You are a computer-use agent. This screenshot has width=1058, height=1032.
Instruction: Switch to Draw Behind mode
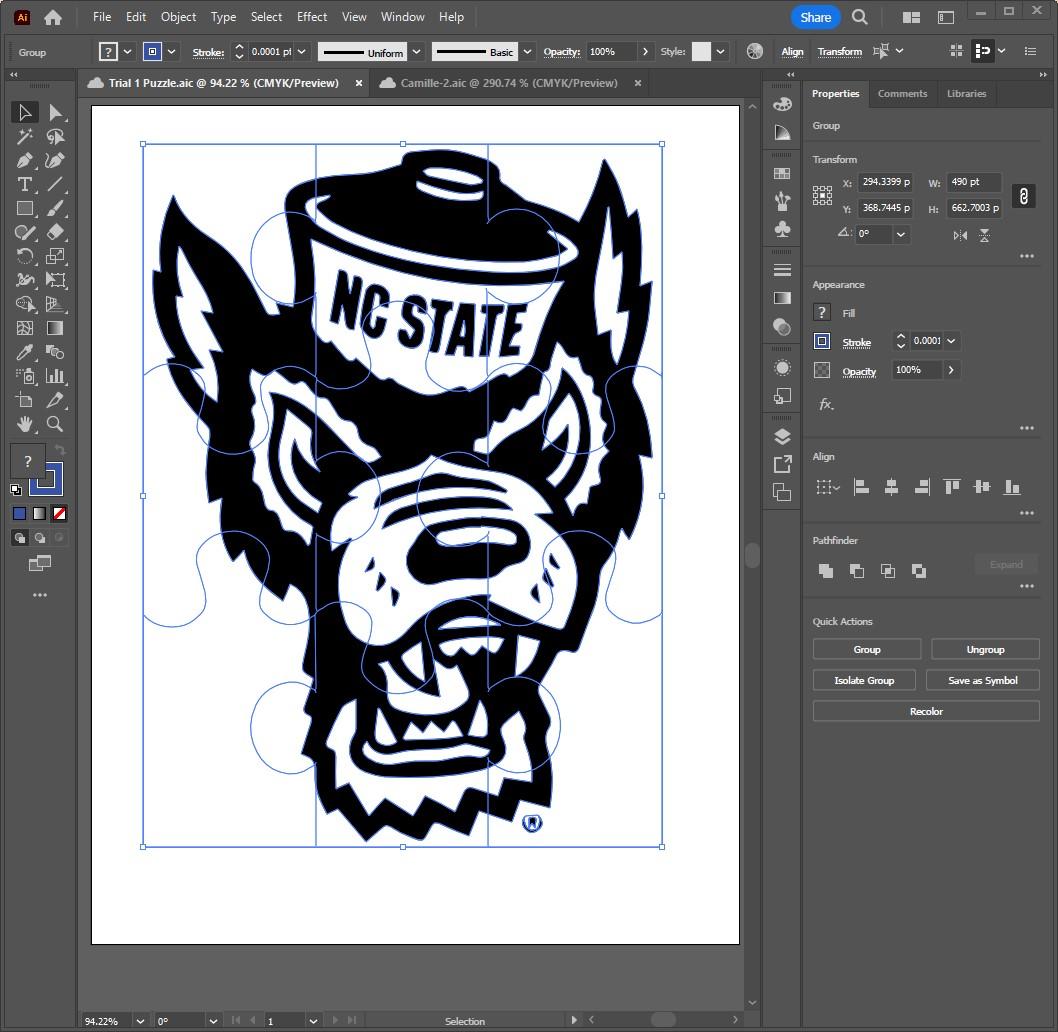click(40, 538)
